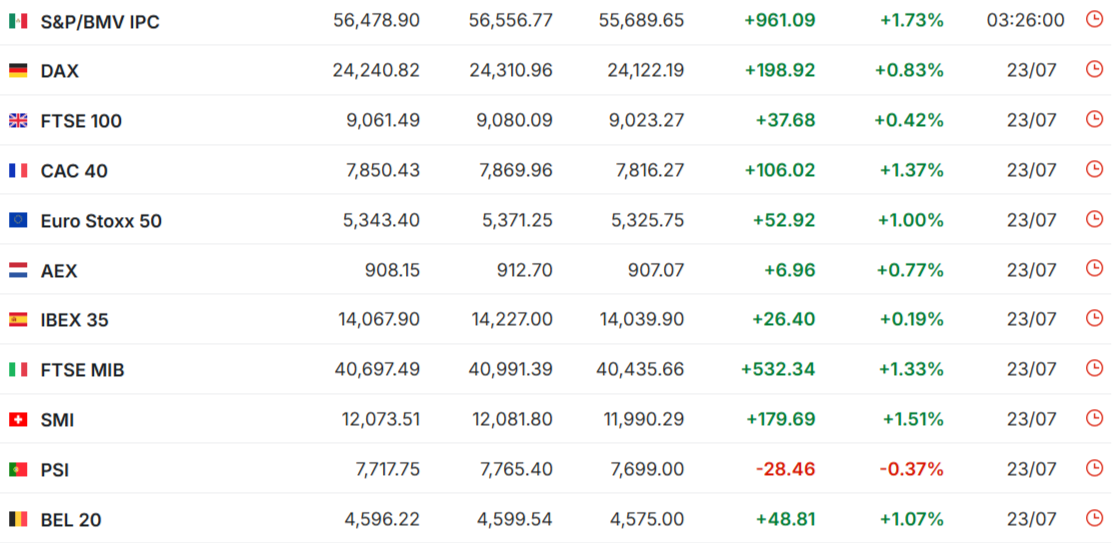The image size is (1115, 543).
Task: Click the clock icon in FTSE 100 row
Action: (x=1094, y=119)
